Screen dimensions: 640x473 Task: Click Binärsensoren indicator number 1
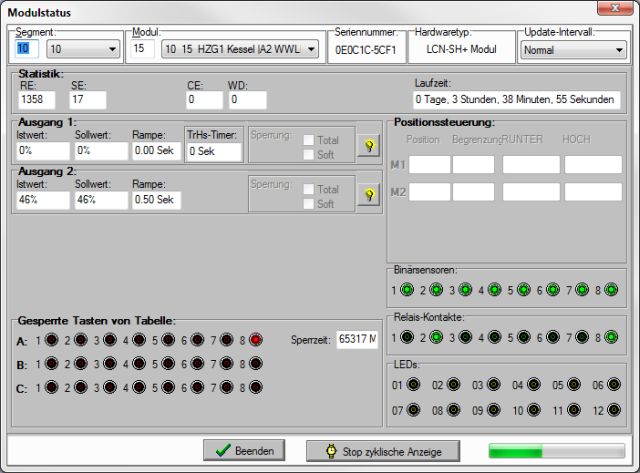click(x=407, y=291)
